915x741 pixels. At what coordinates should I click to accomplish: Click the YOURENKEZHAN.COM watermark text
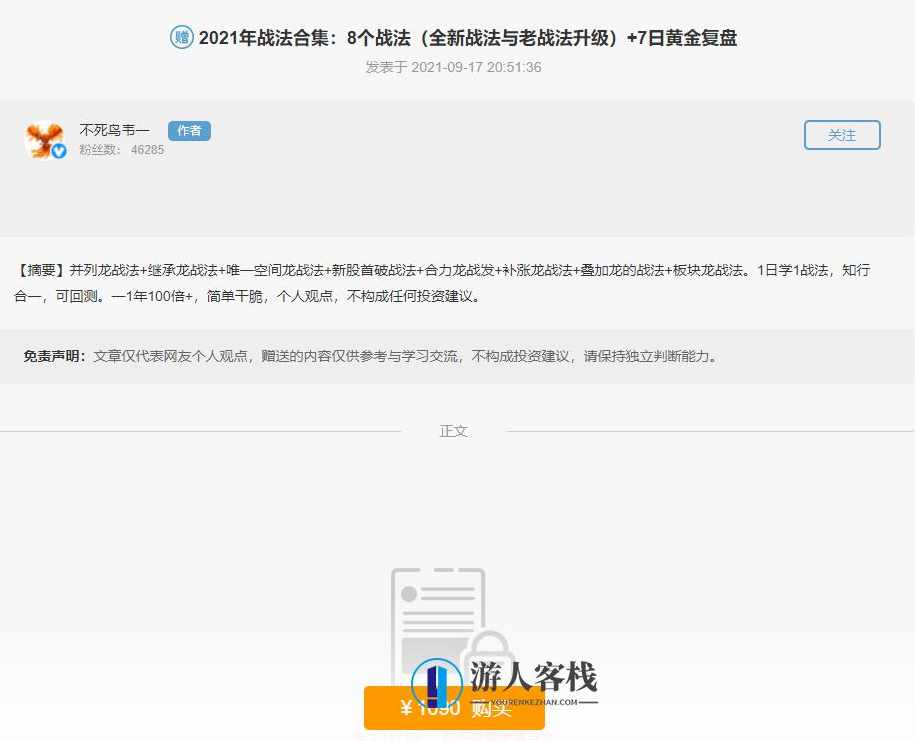click(535, 702)
